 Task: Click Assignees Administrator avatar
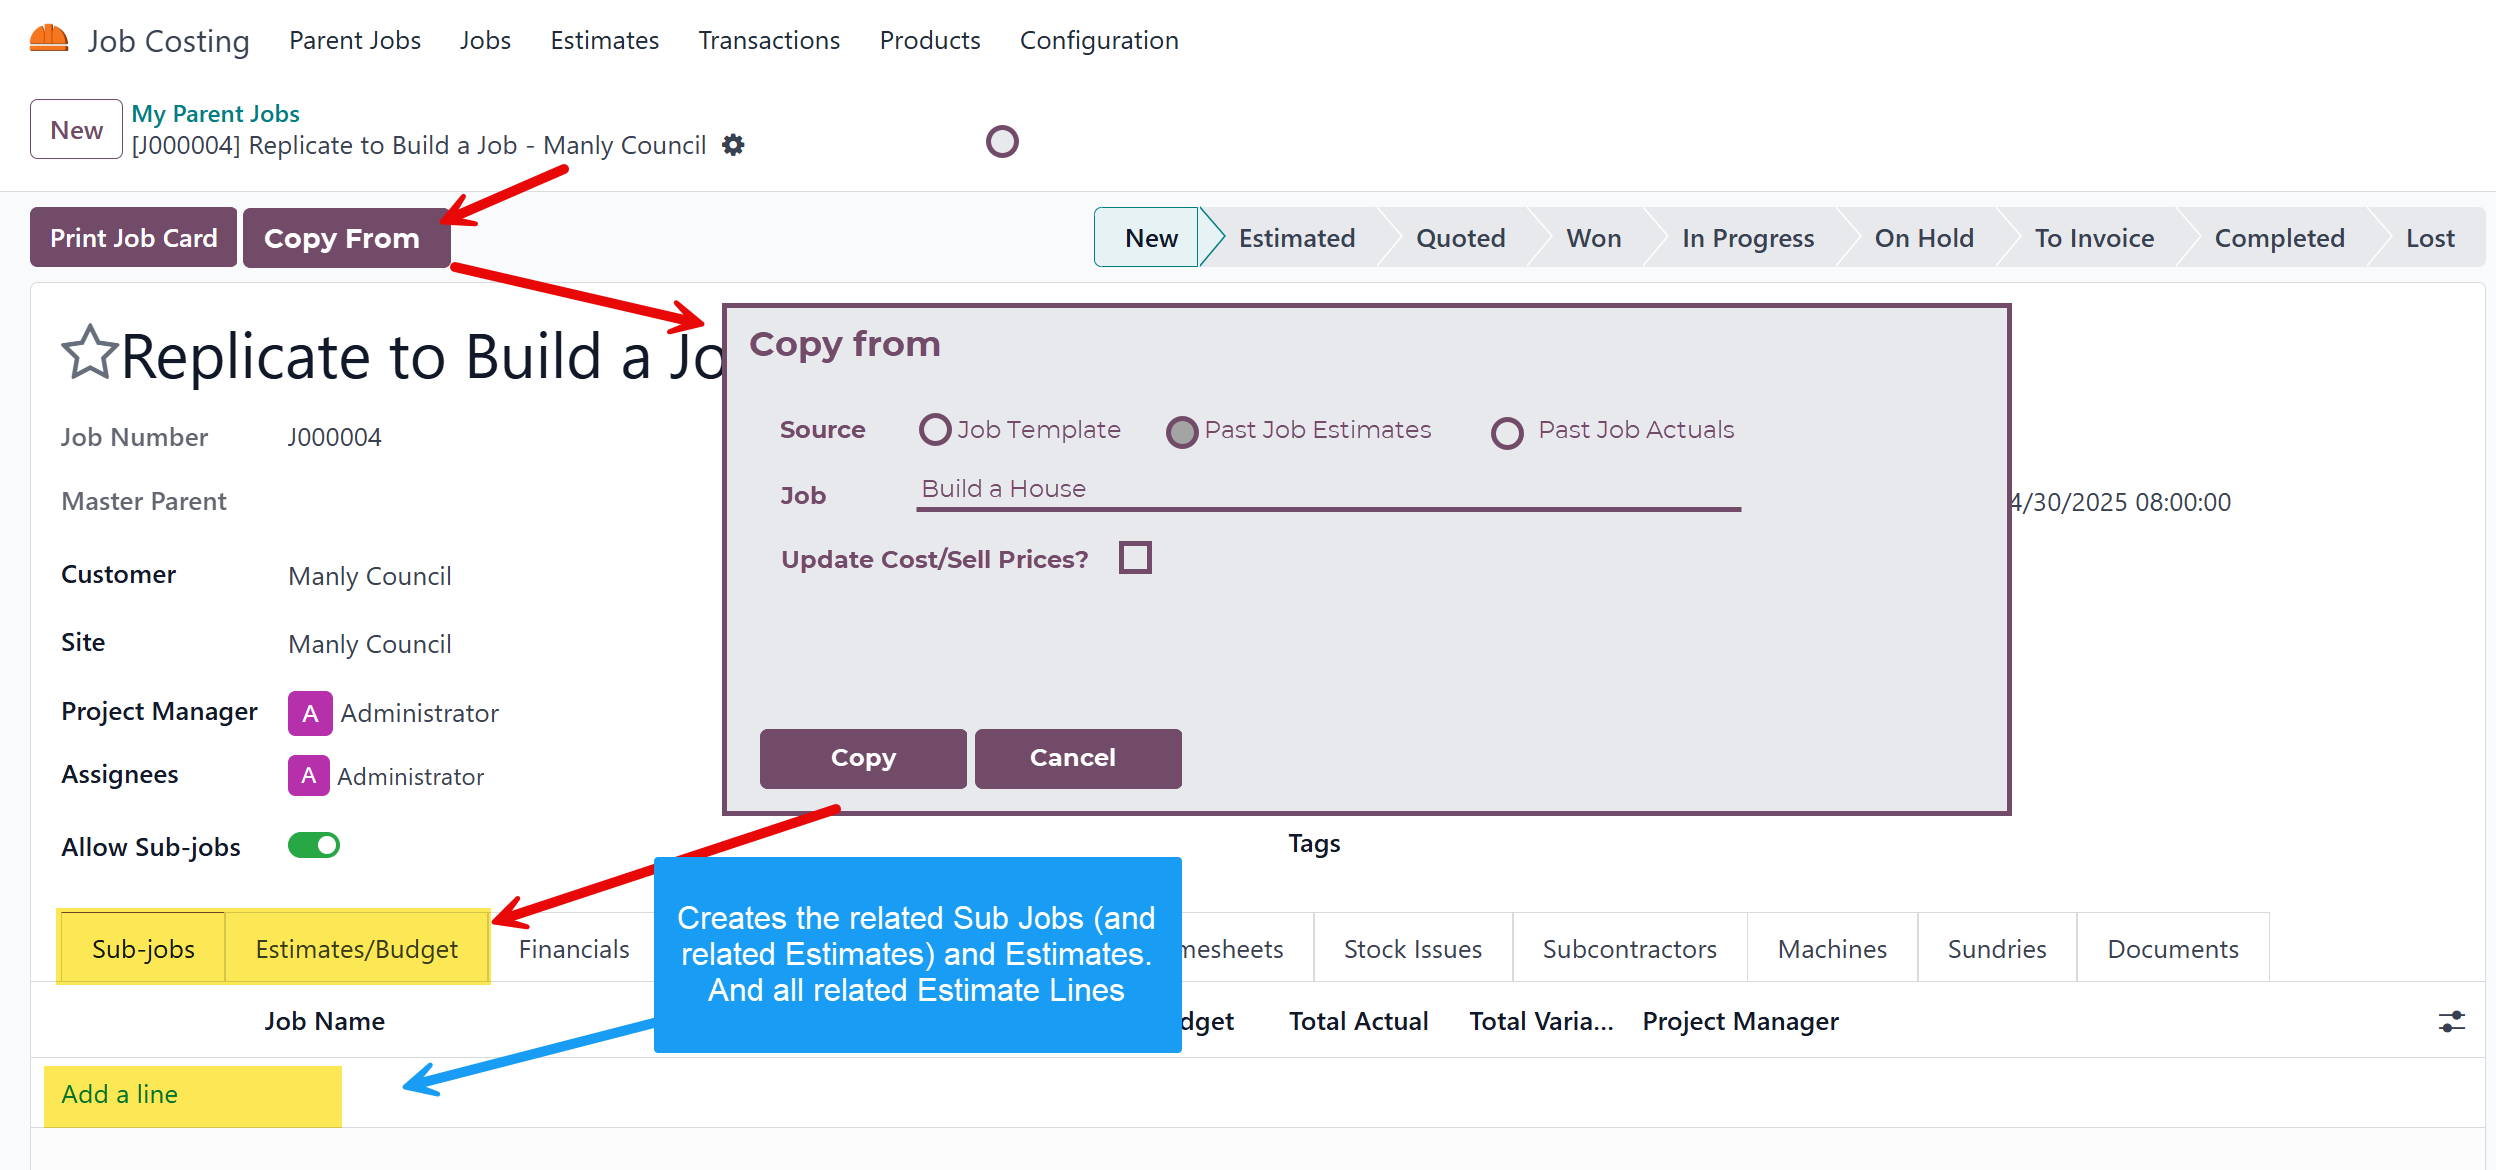point(308,776)
